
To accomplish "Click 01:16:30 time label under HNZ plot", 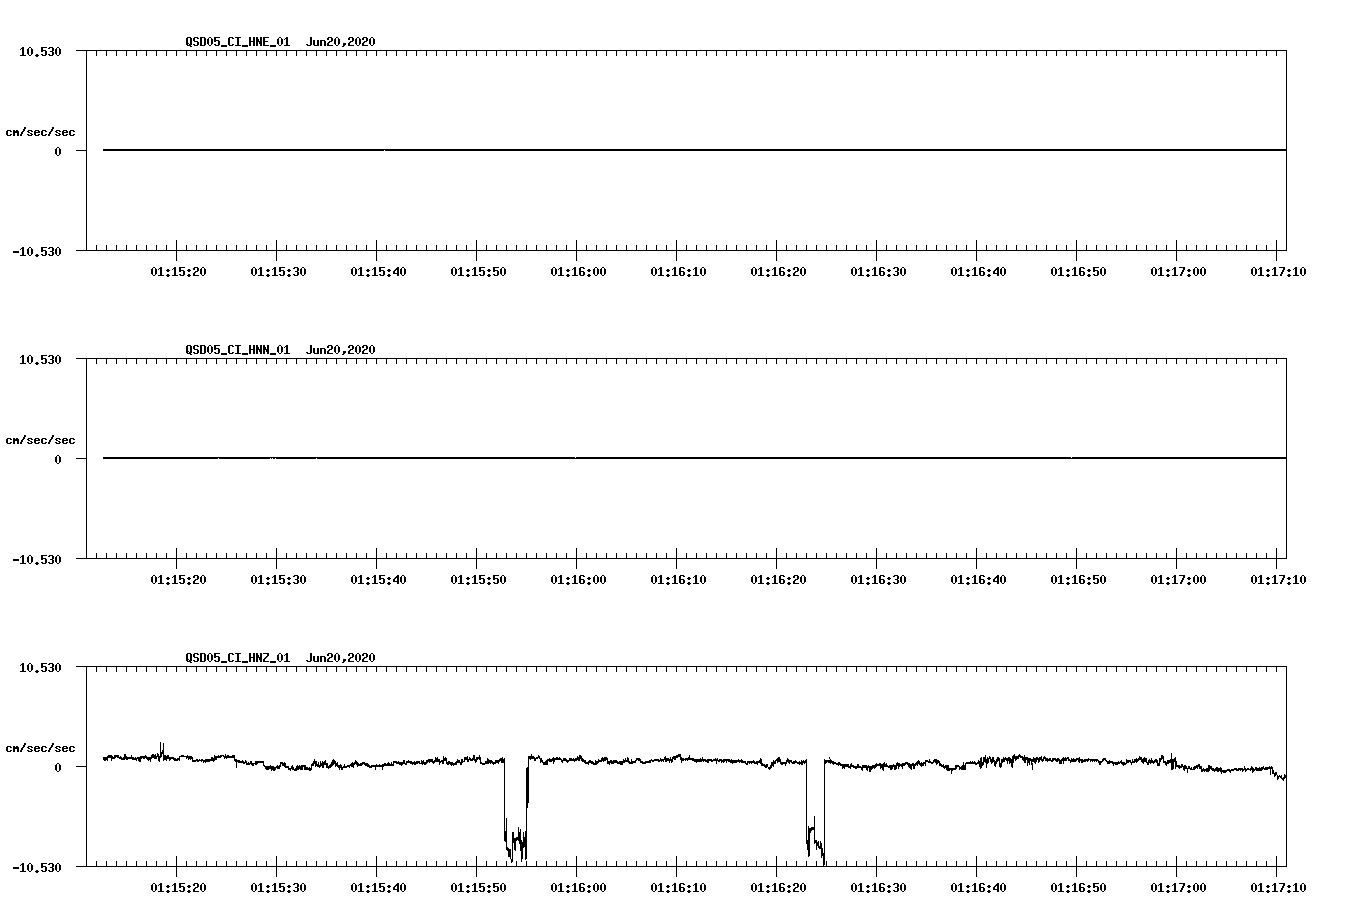I will (x=878, y=887).
